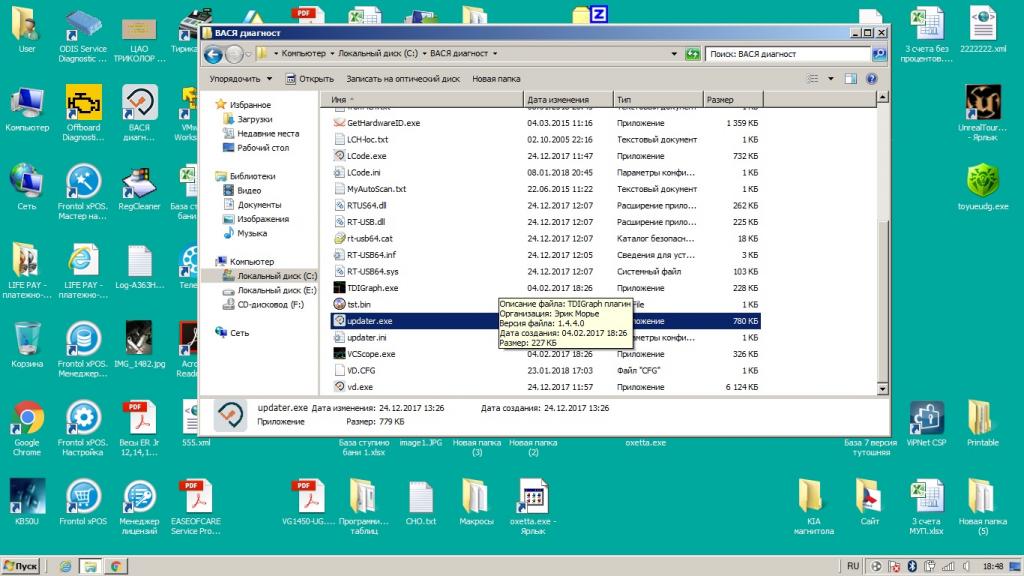Click the network signal icon in the tray

click(x=948, y=566)
